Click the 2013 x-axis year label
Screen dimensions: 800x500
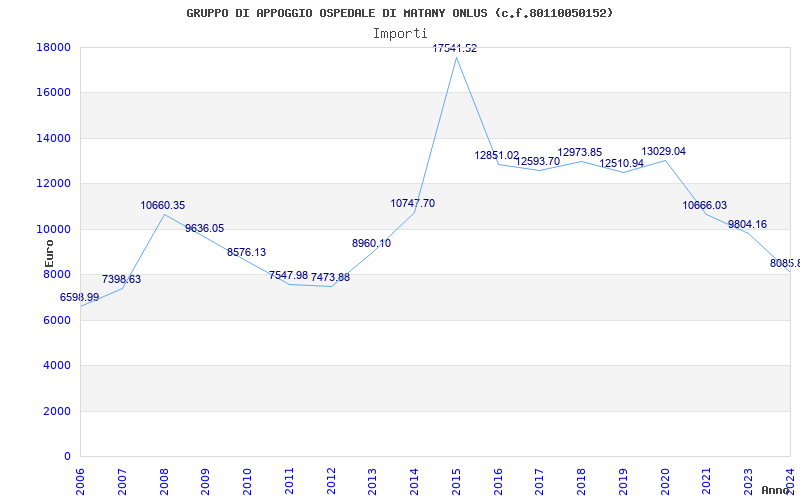click(373, 482)
